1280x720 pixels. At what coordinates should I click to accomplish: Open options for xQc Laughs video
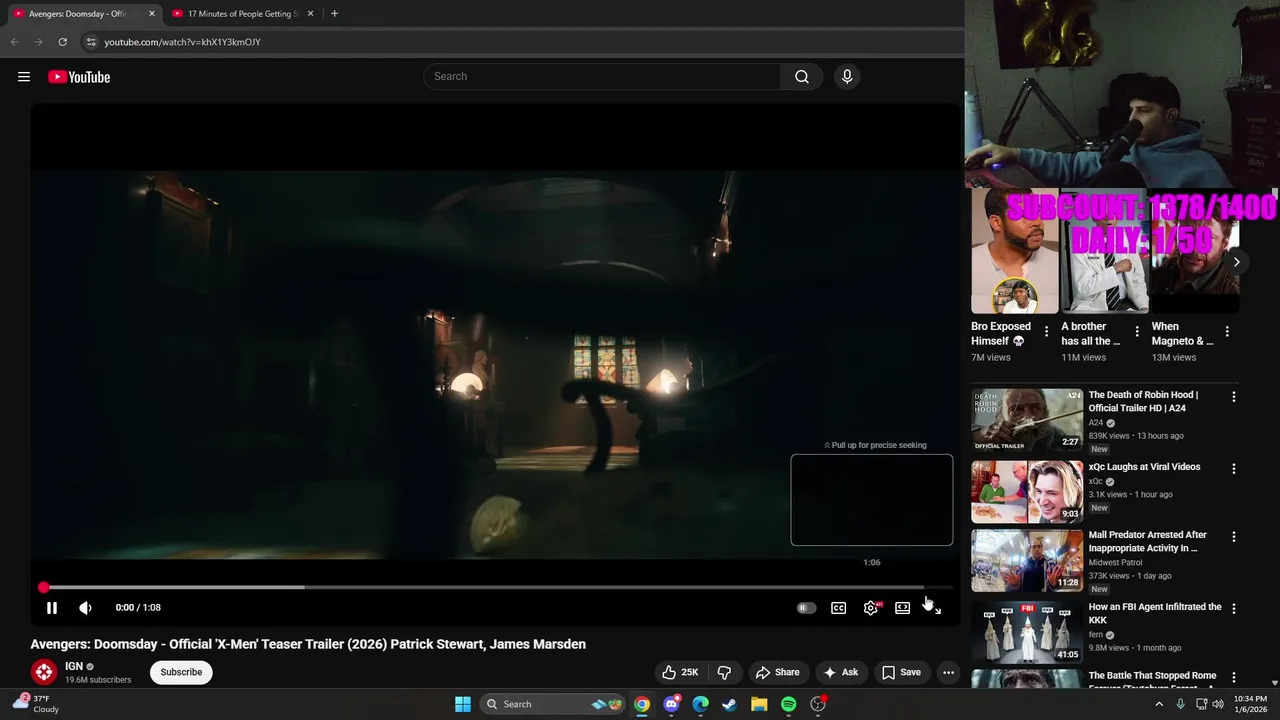[1233, 469]
